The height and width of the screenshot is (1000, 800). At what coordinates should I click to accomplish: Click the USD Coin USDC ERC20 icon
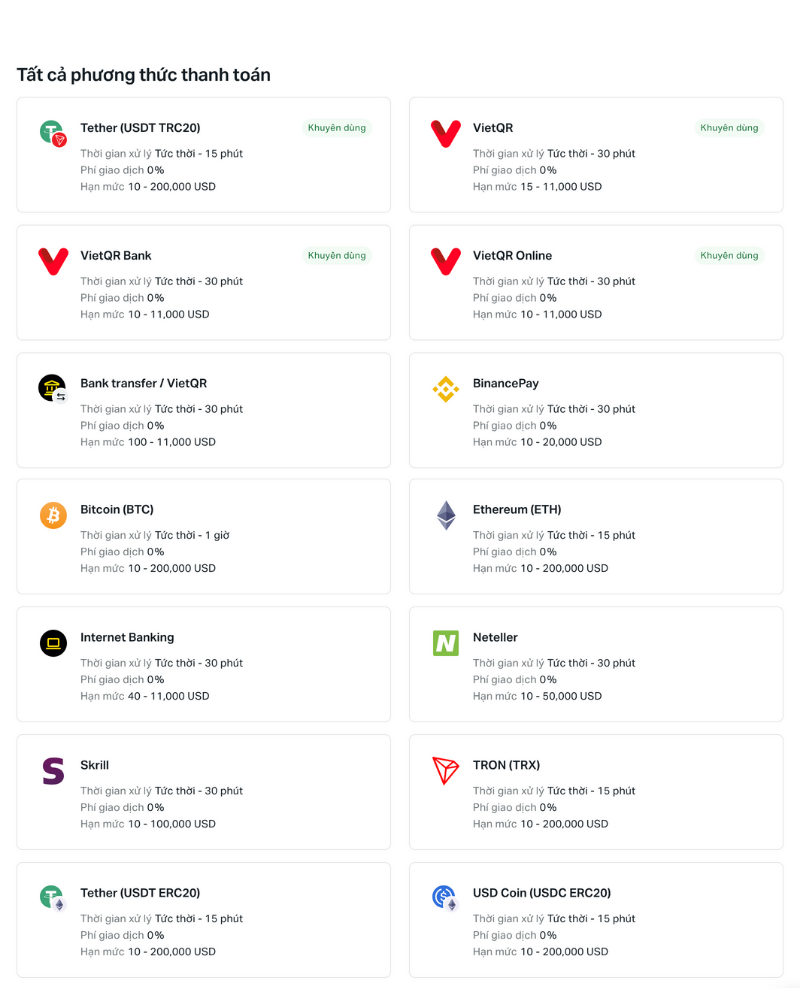point(445,898)
